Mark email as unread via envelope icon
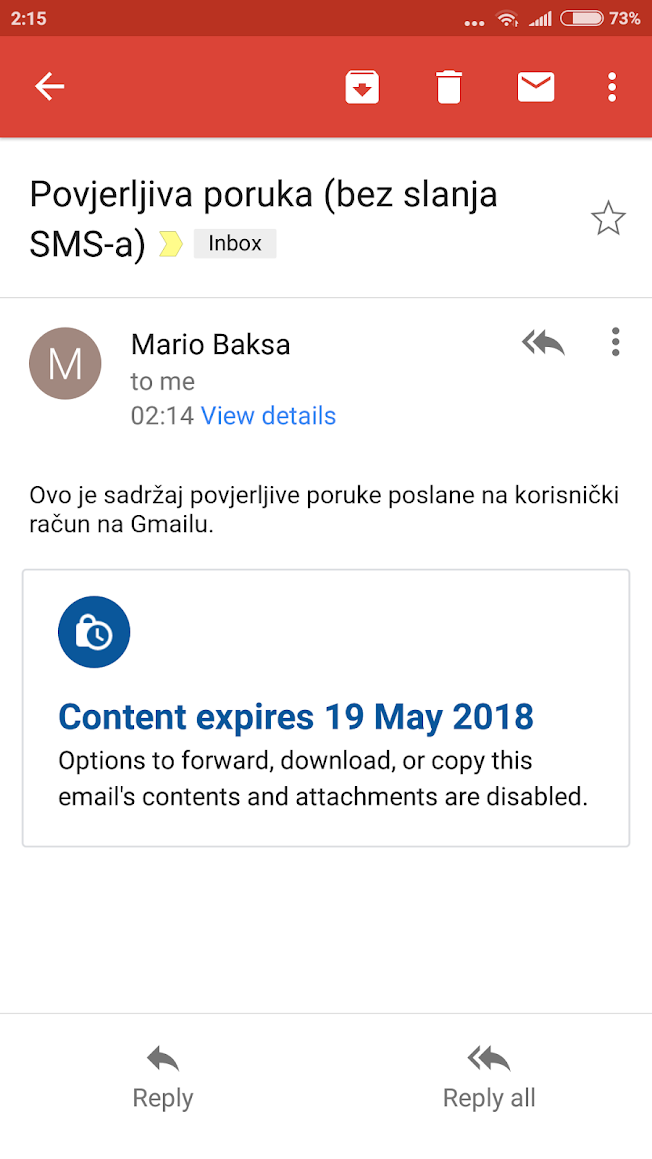Image resolution: width=652 pixels, height=1159 pixels. click(536, 87)
